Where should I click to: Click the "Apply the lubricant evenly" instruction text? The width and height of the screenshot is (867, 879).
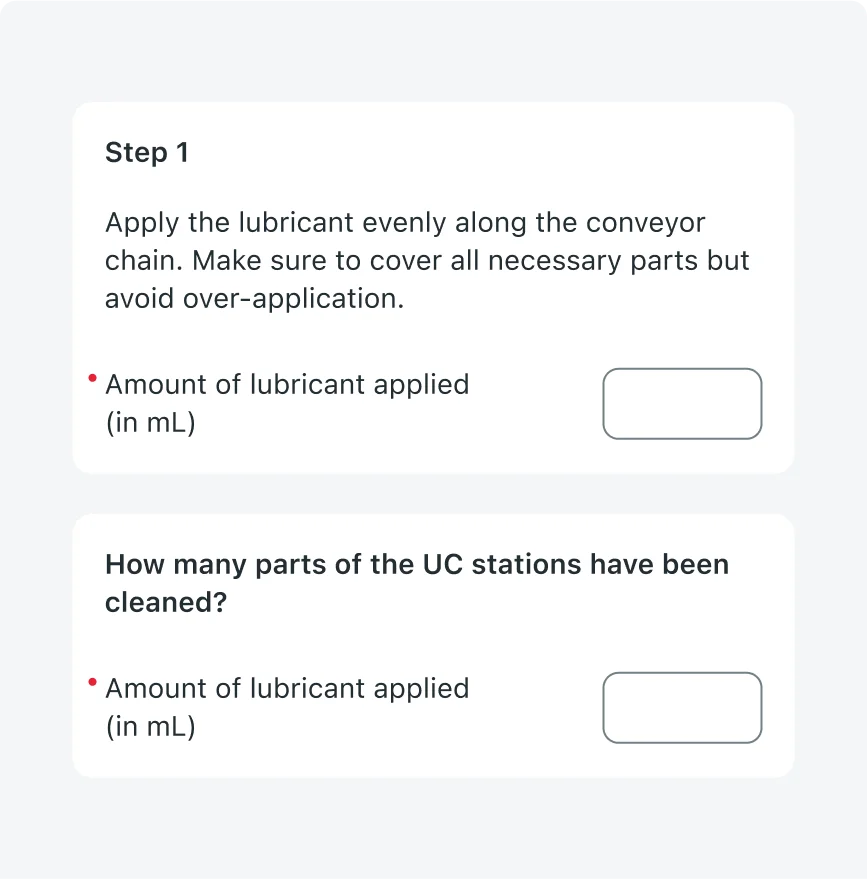tap(427, 261)
